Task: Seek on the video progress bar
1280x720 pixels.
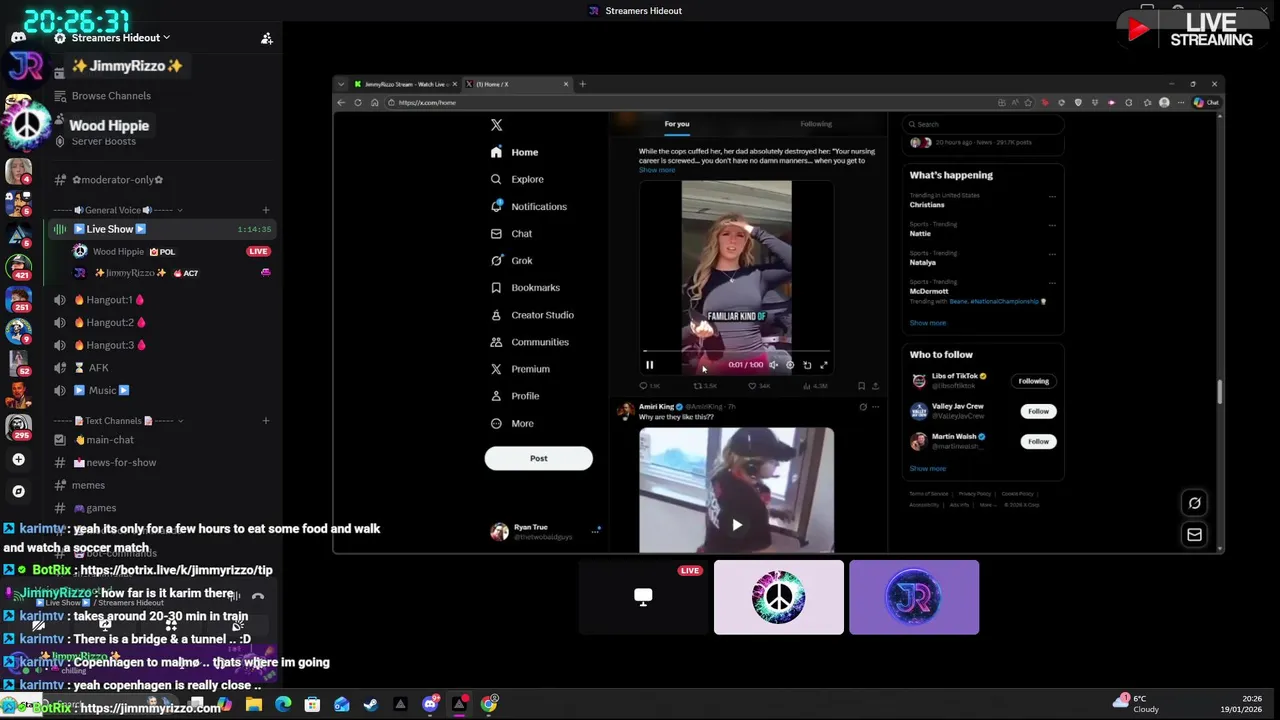Action: tap(736, 352)
